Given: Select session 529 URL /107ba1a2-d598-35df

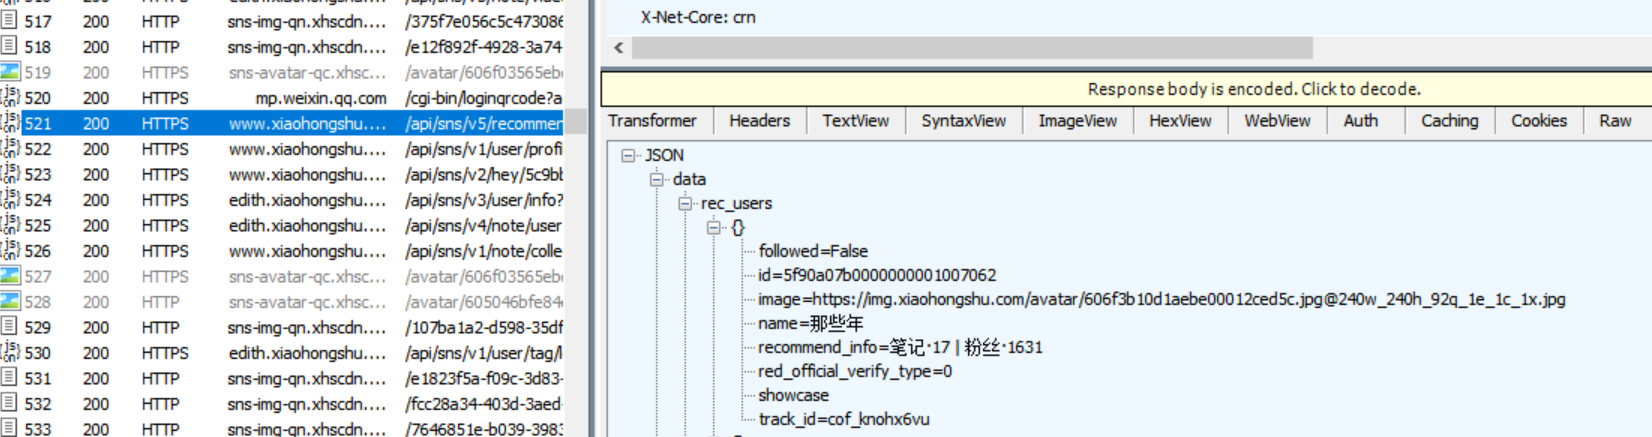Looking at the screenshot, I should click(x=484, y=327).
